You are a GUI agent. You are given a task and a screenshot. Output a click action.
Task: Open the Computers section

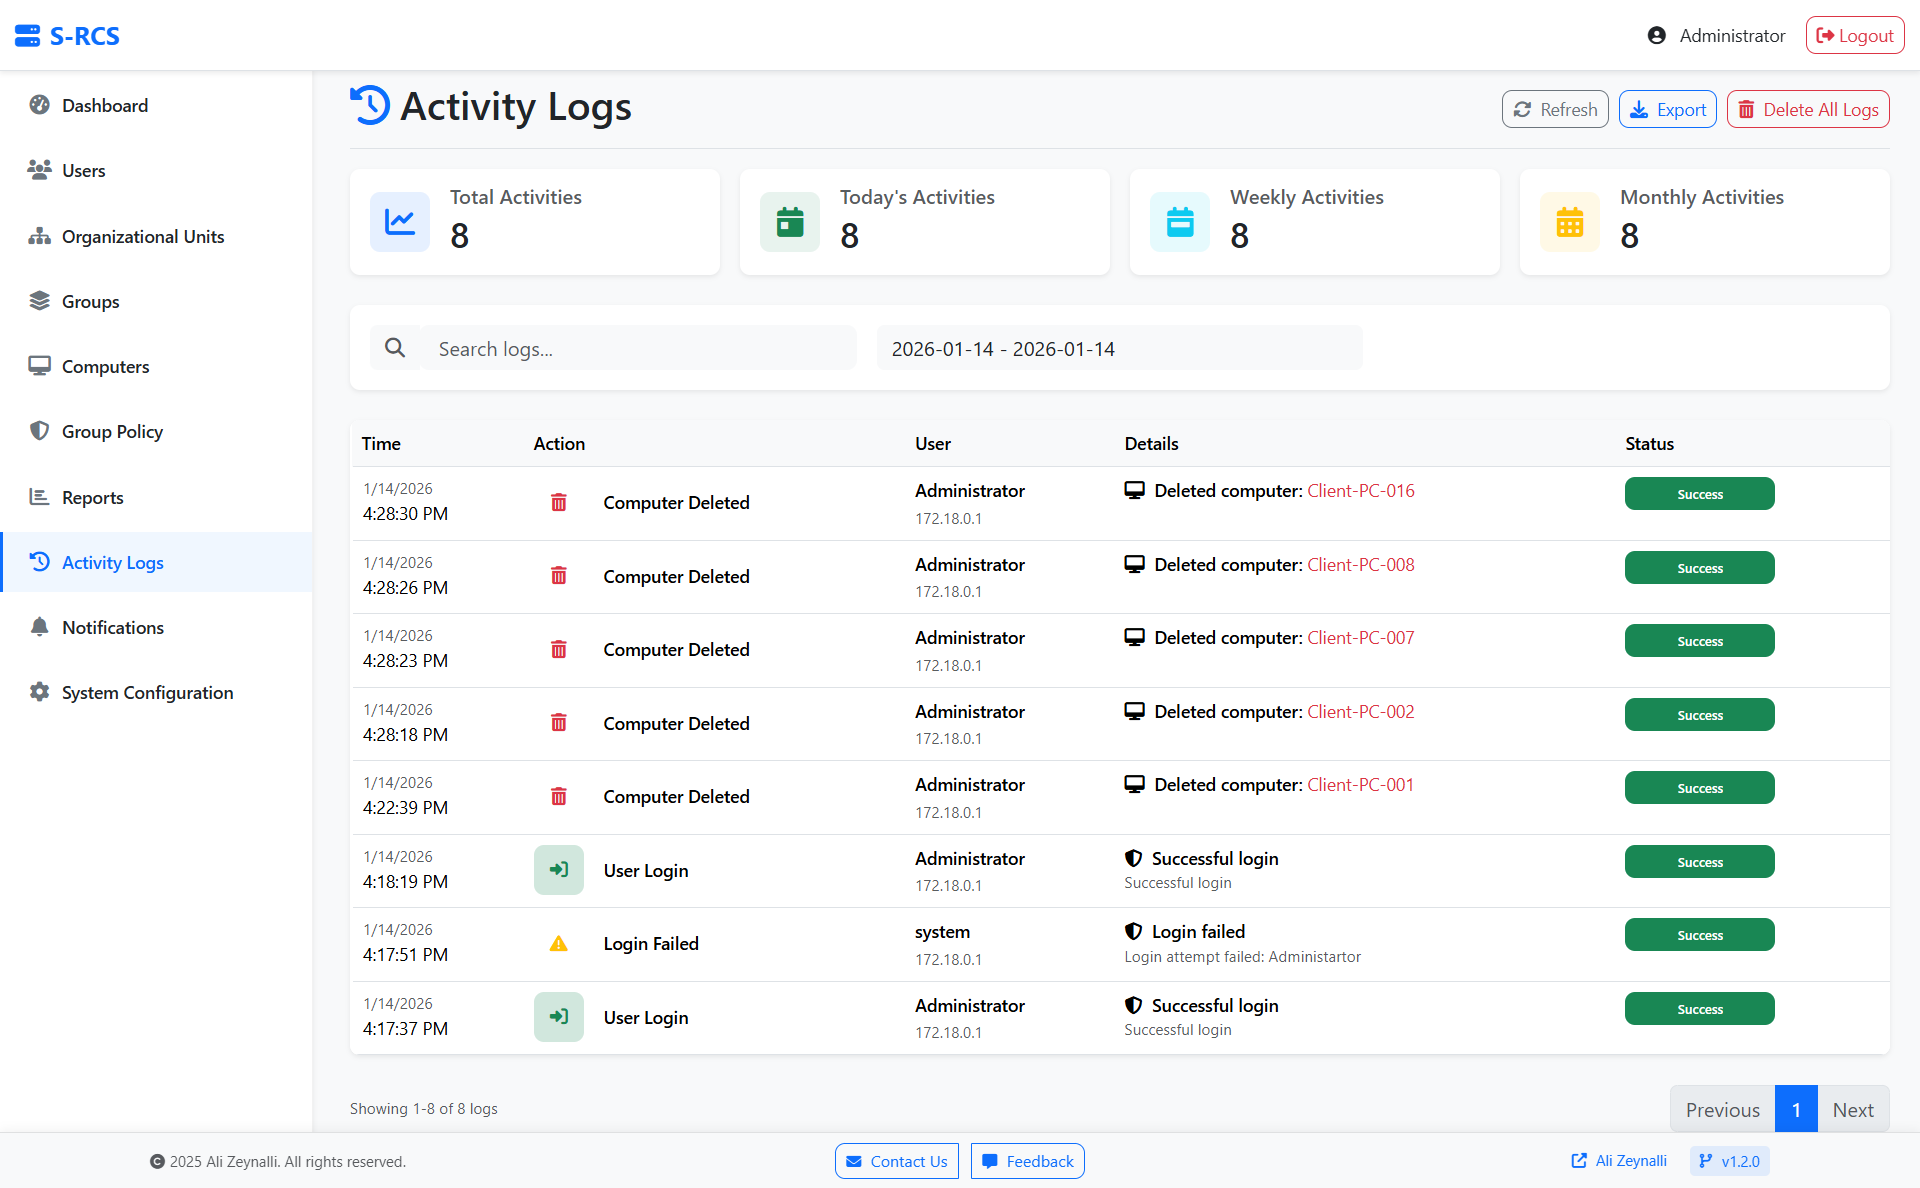[x=105, y=366]
